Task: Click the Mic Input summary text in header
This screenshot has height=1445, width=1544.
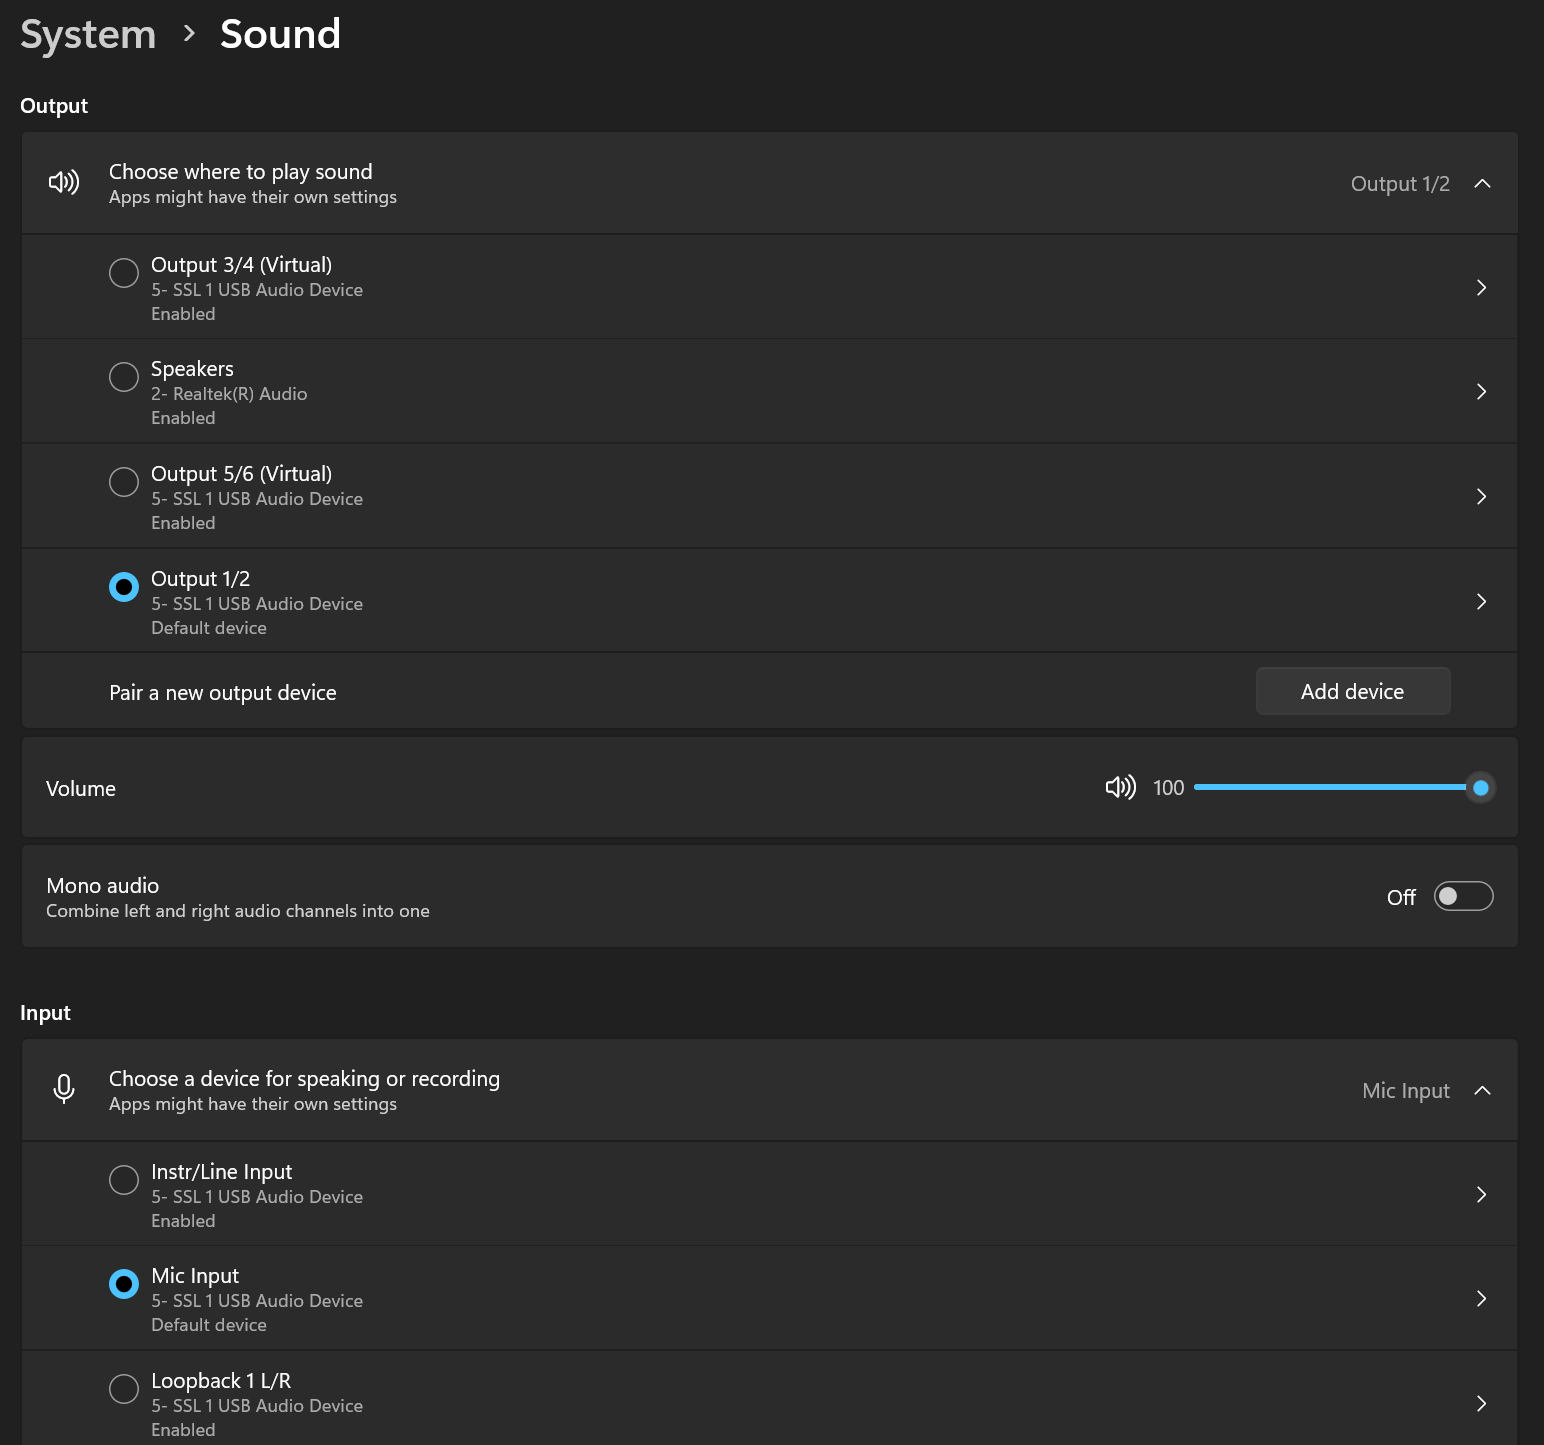Action: tap(1406, 1090)
